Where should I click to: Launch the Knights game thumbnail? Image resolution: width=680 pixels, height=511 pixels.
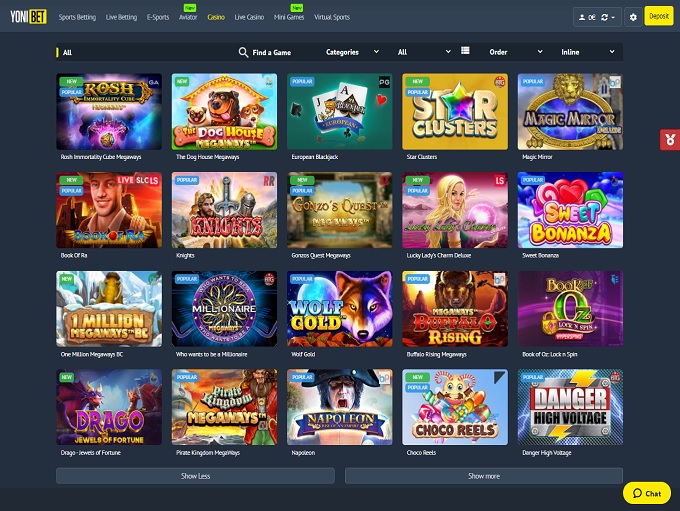point(224,210)
